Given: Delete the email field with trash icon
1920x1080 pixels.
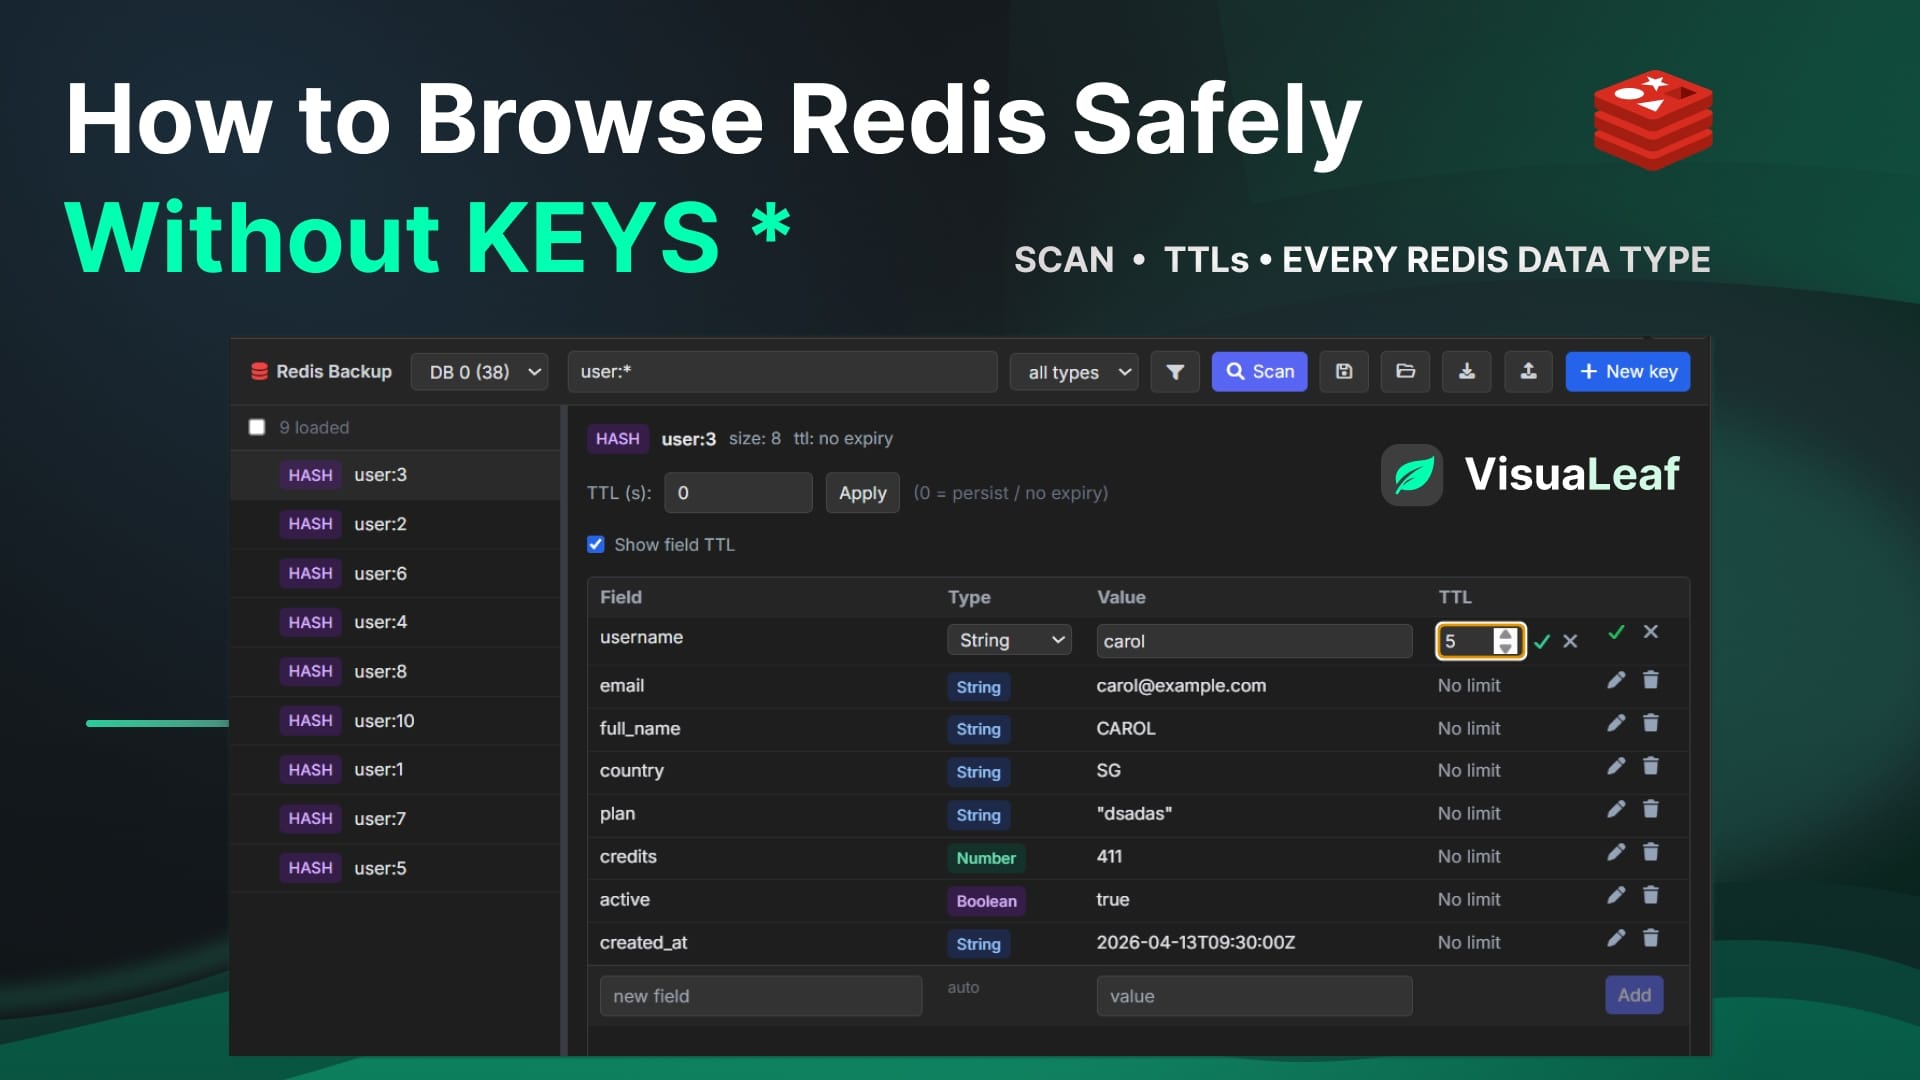Looking at the screenshot, I should (x=1651, y=680).
